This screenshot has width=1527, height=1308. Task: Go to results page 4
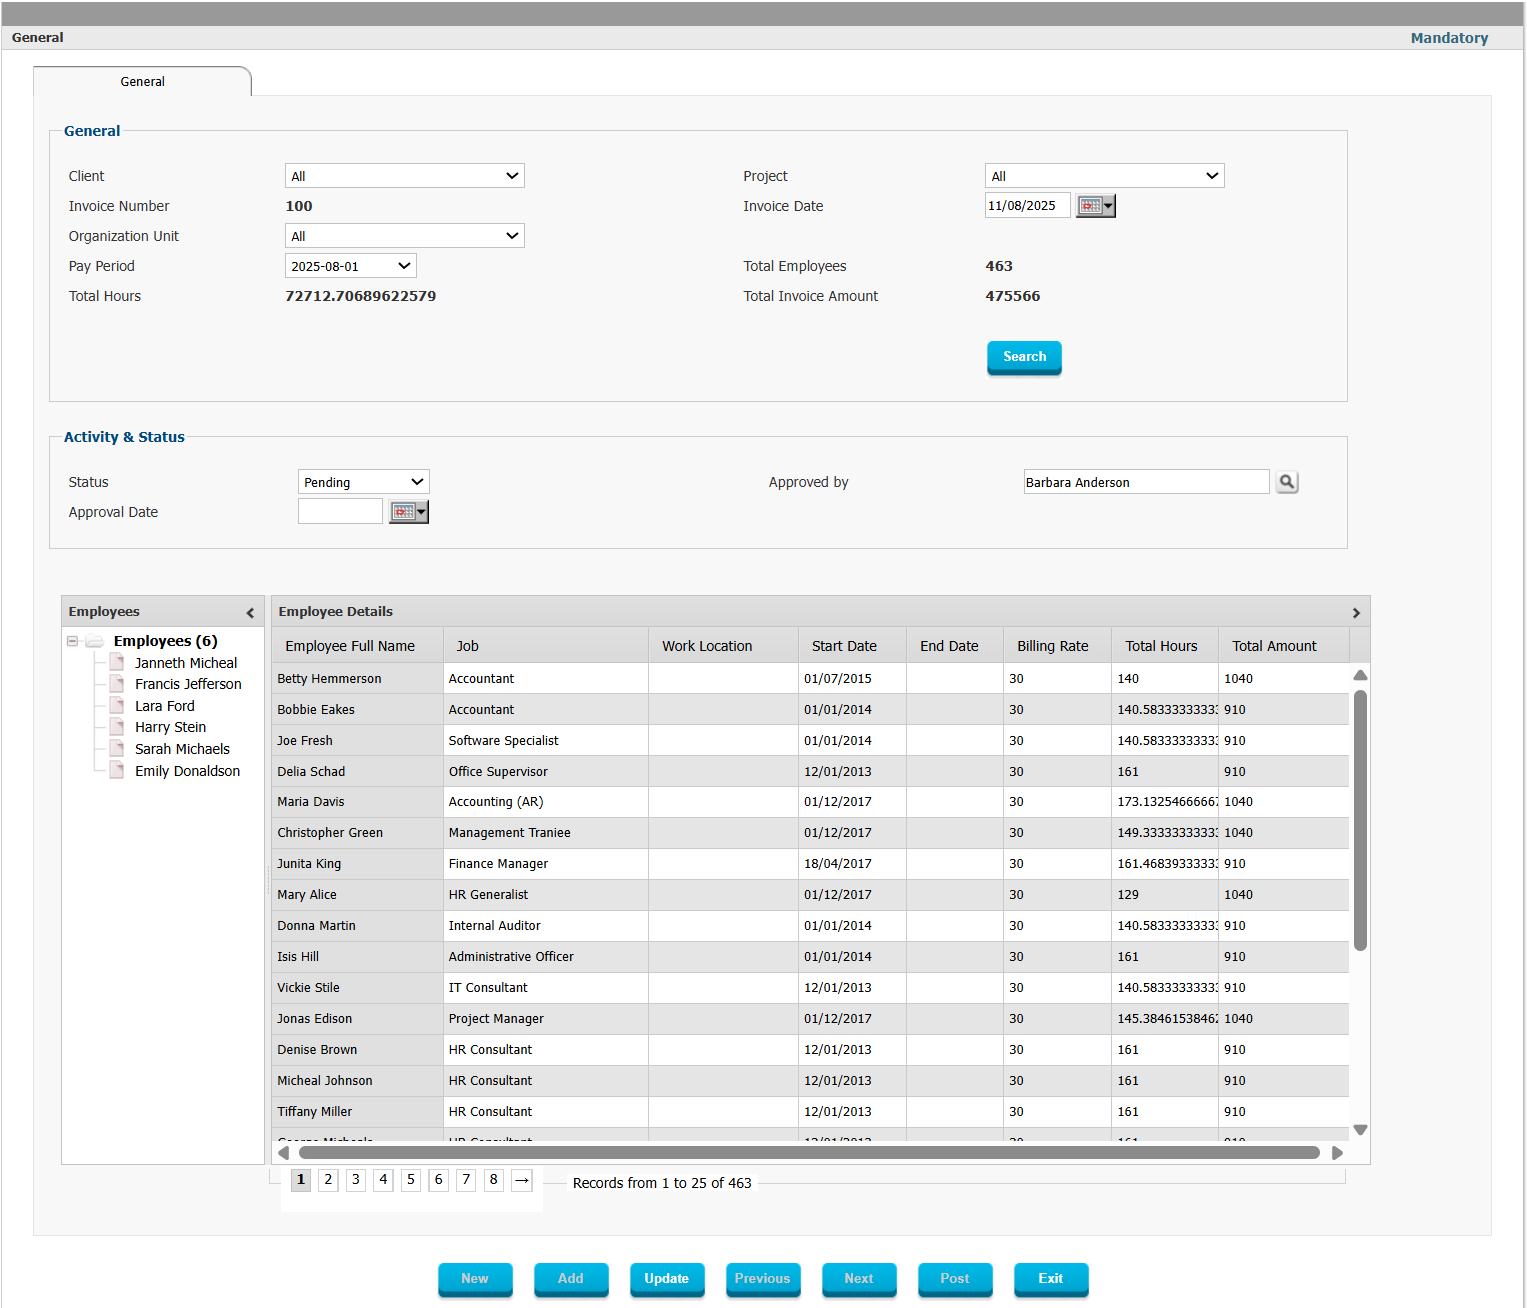coord(383,1180)
